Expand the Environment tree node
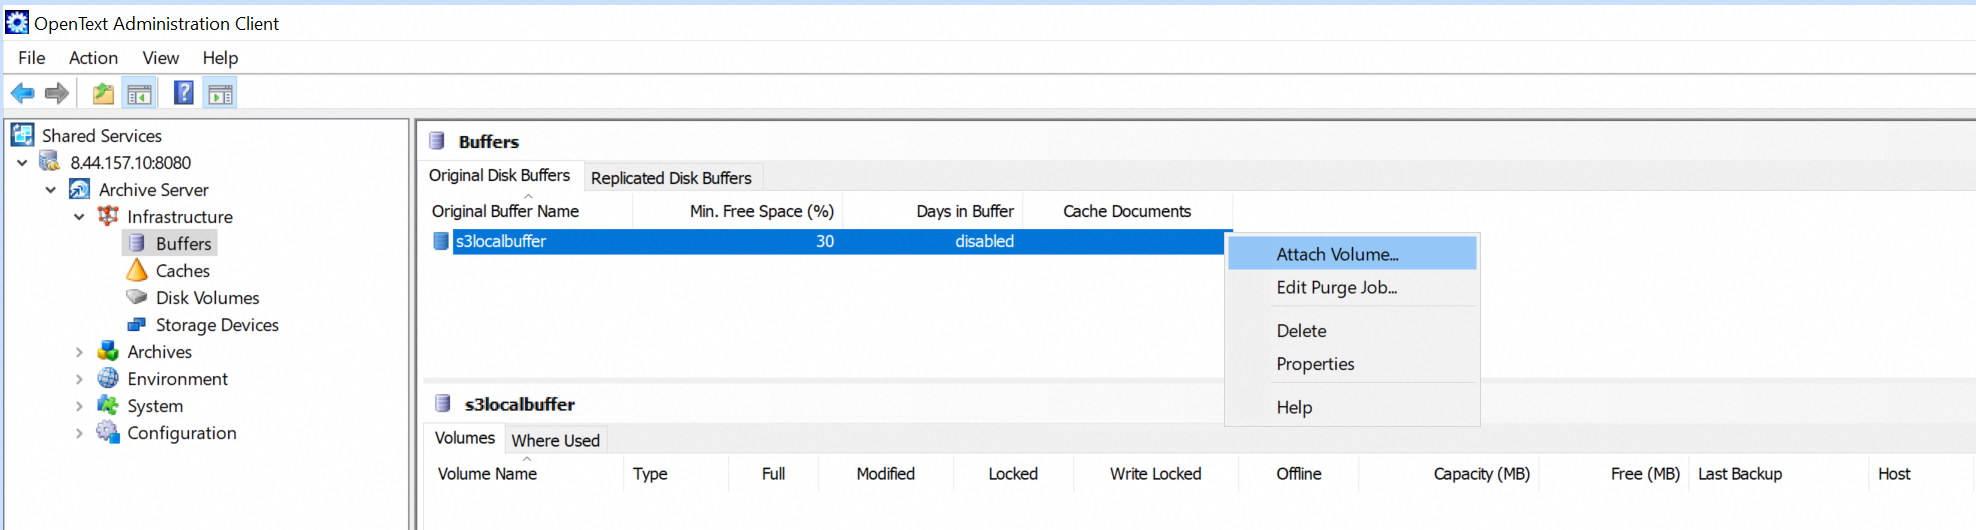This screenshot has width=1976, height=530. point(79,379)
